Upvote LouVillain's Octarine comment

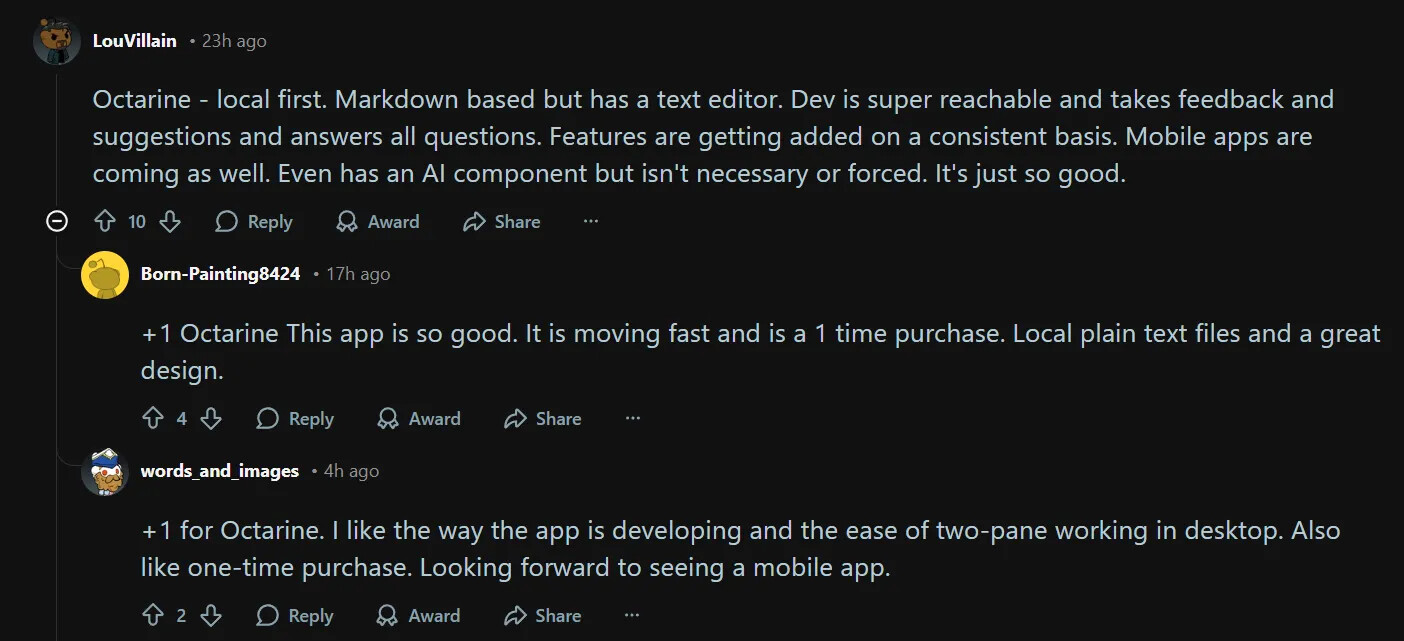(105, 222)
